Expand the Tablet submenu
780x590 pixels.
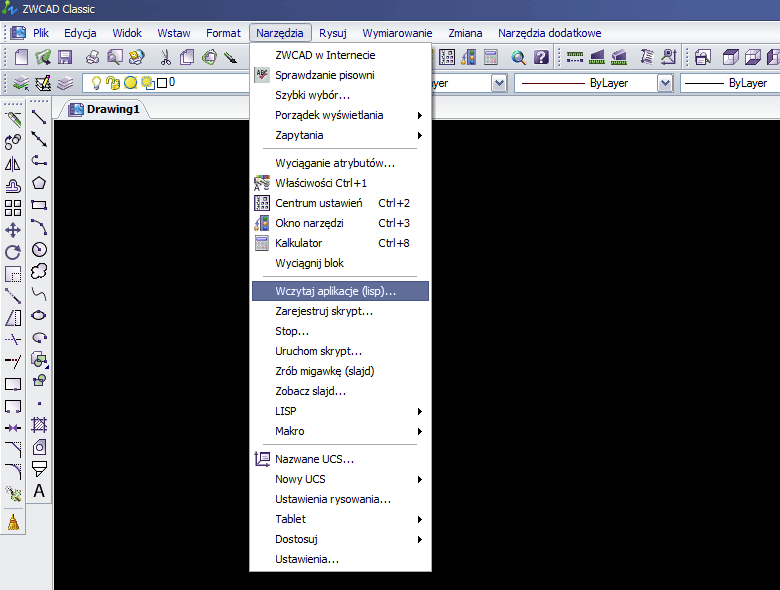[340, 519]
